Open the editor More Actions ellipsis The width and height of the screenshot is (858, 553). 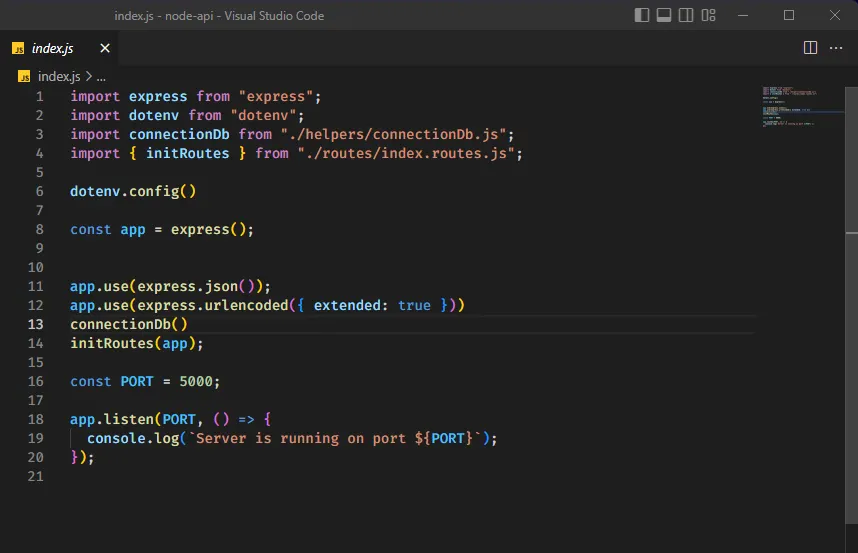836,48
